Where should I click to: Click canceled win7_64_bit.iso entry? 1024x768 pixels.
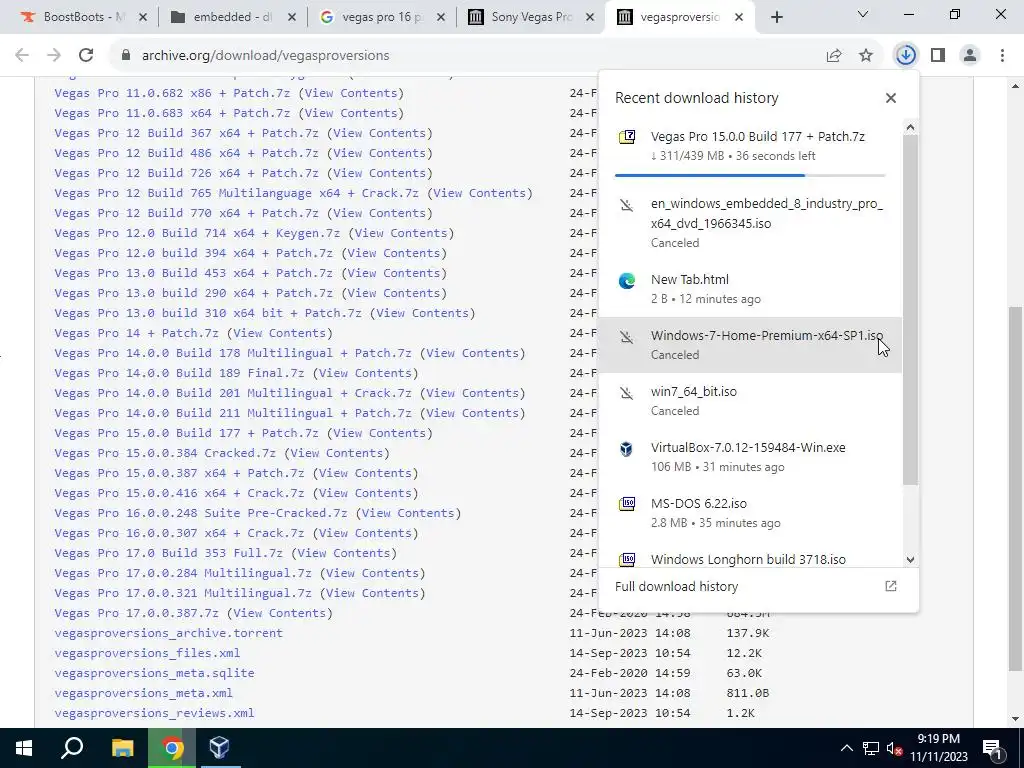click(750, 401)
